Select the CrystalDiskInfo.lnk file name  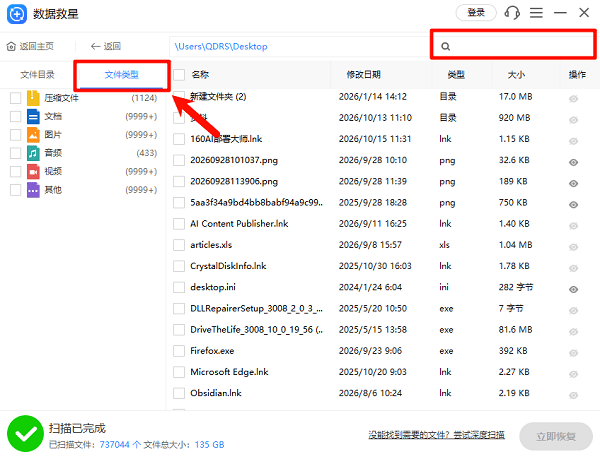(x=228, y=266)
